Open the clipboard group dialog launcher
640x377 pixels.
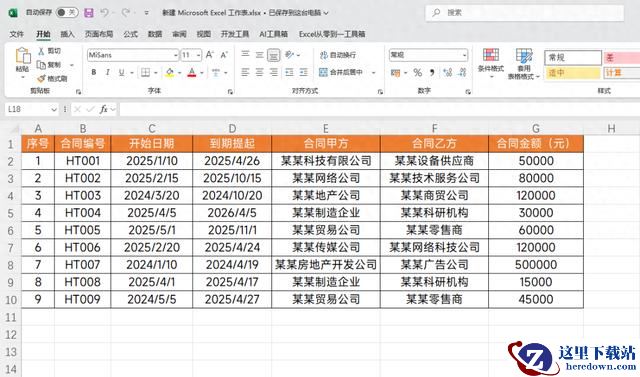point(78,92)
